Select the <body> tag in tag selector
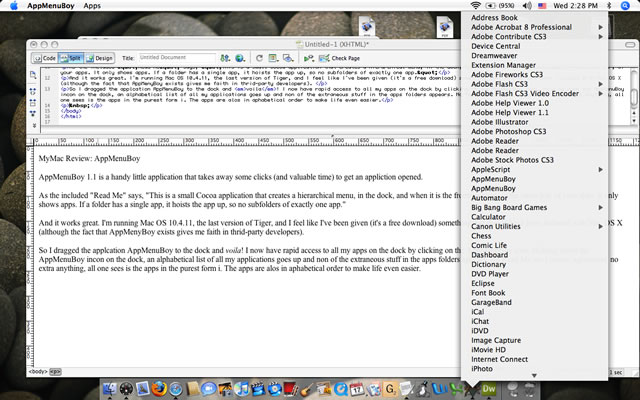 coord(38,372)
